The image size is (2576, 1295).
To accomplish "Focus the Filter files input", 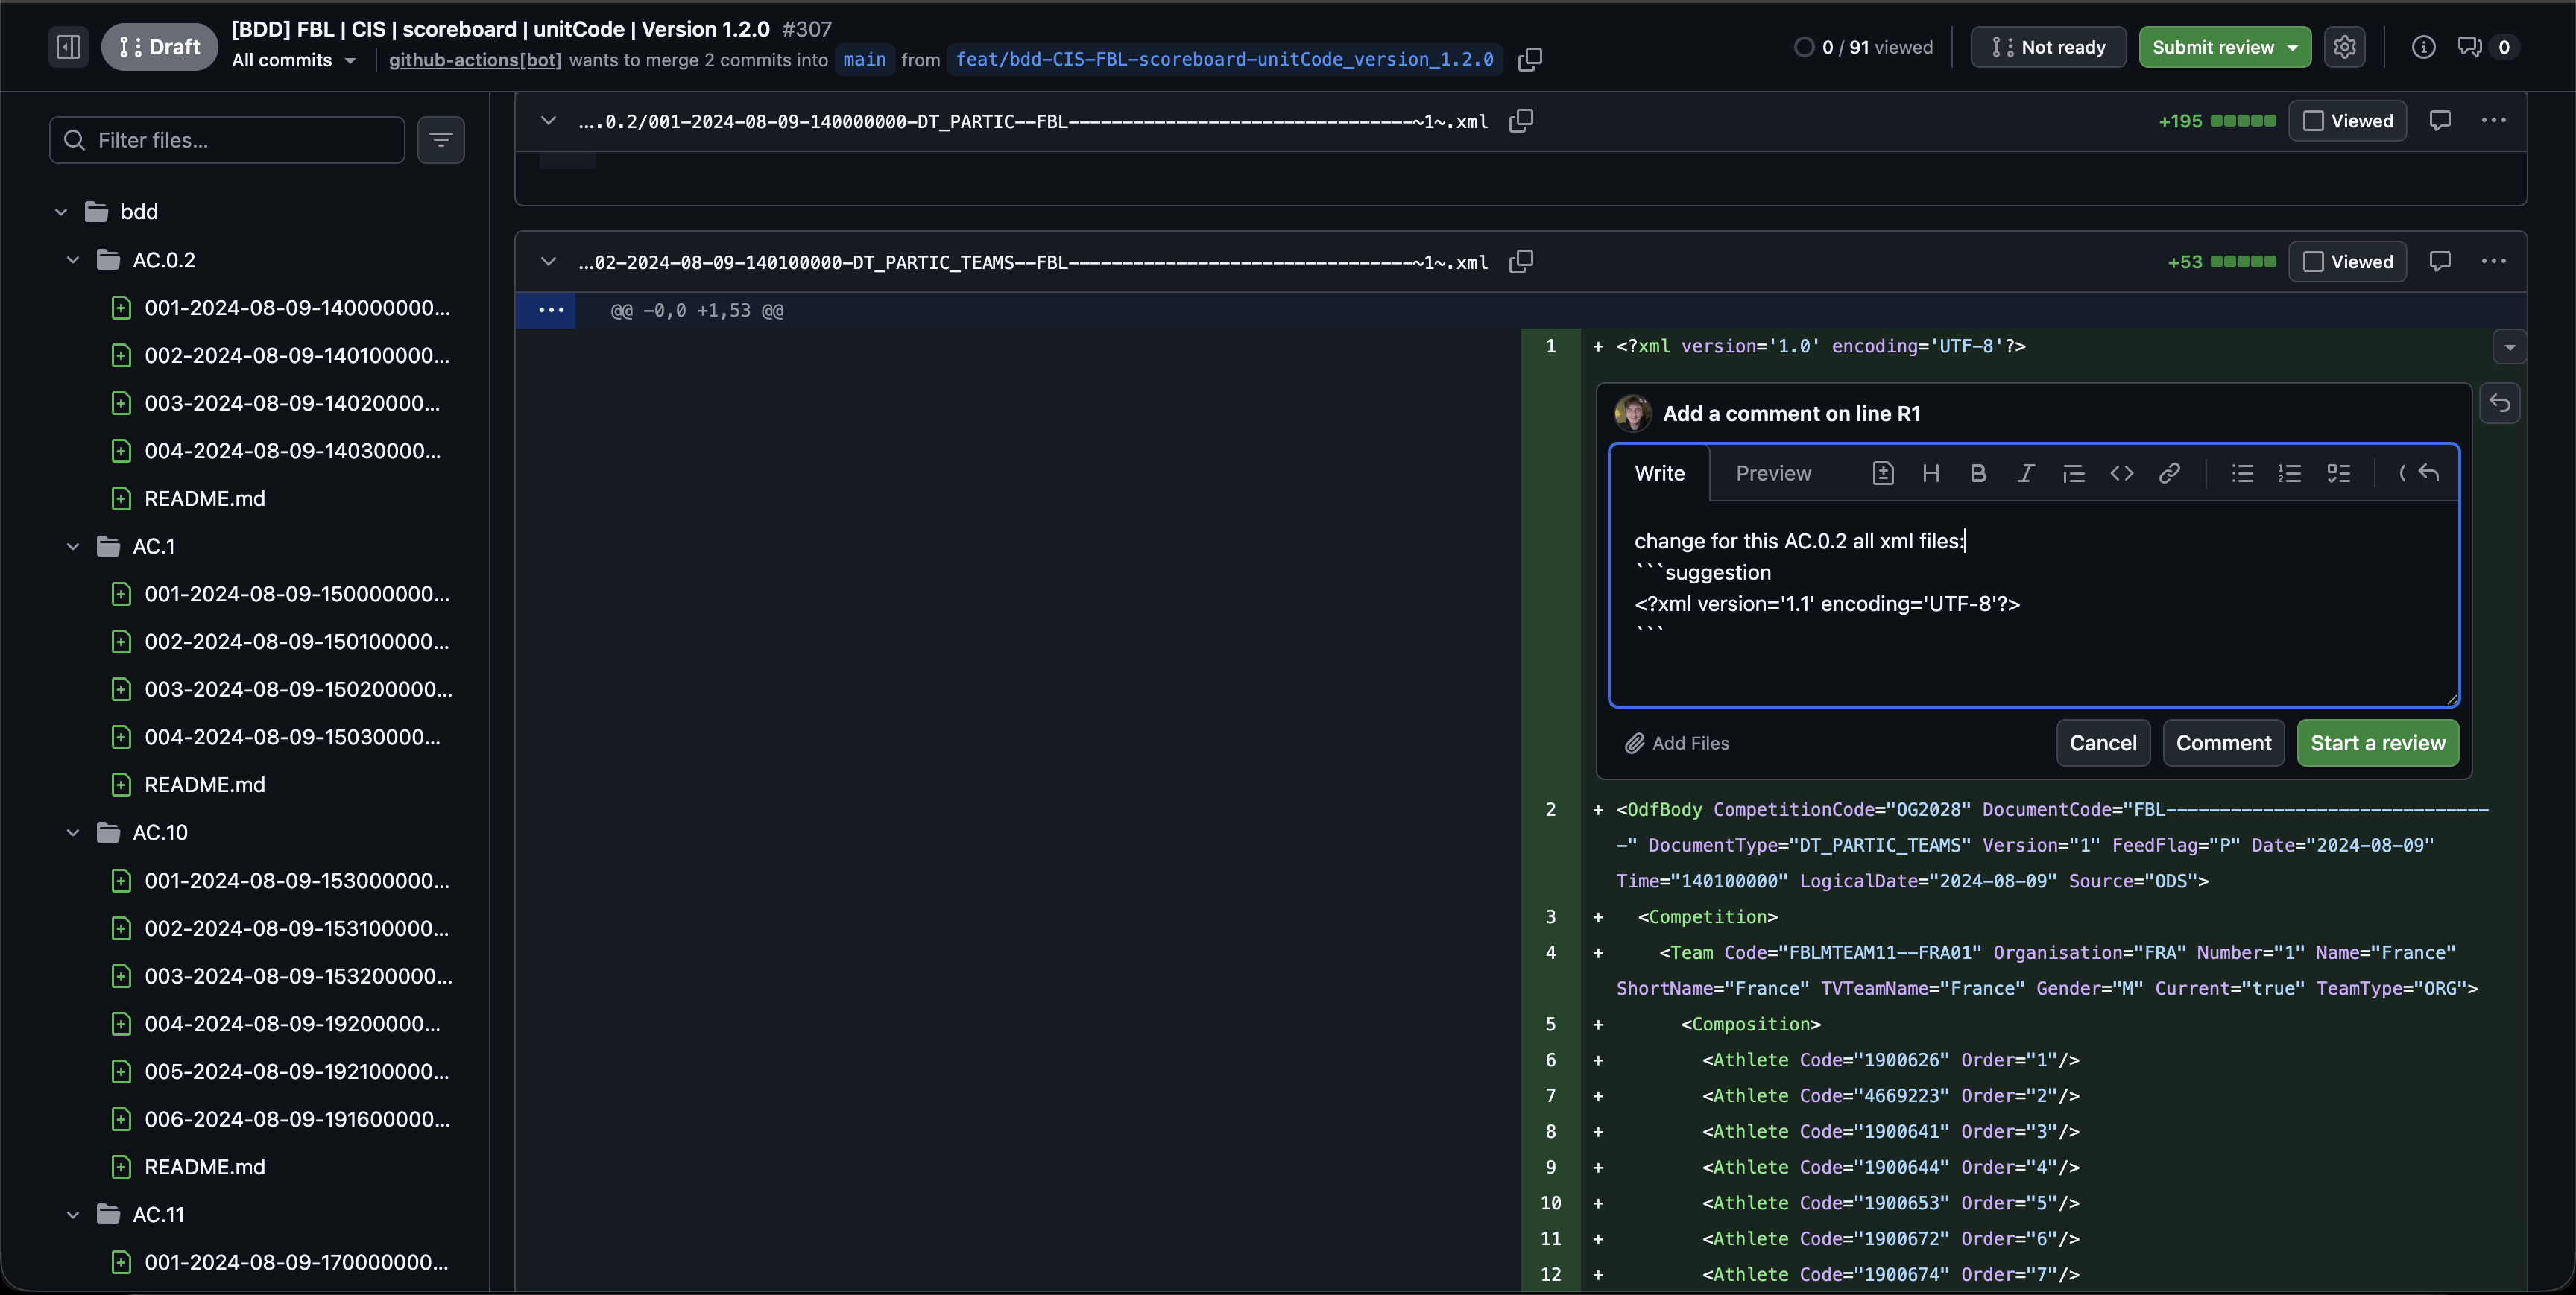I will 227,140.
